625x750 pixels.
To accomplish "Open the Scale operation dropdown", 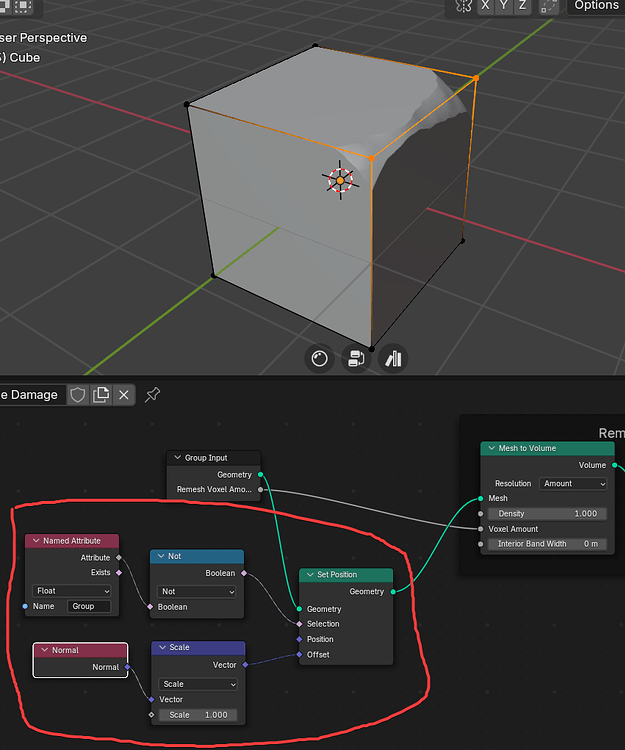I will click(x=198, y=684).
